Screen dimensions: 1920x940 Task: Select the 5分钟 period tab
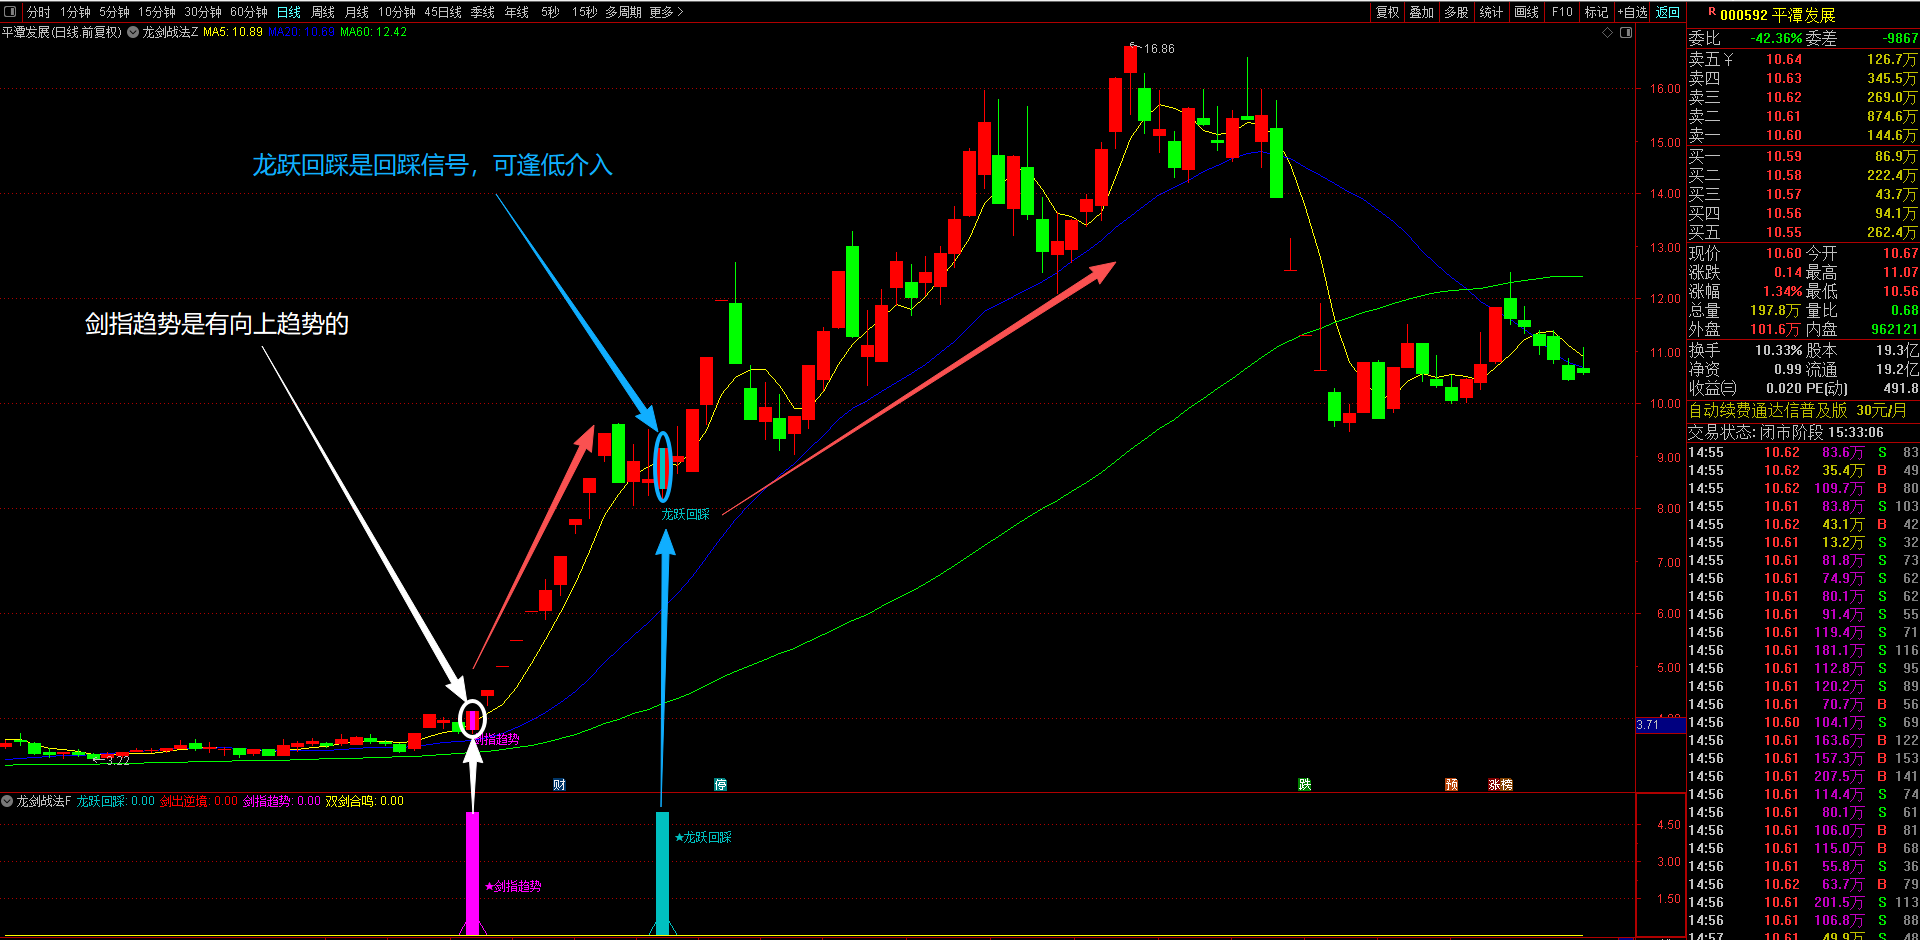114,12
